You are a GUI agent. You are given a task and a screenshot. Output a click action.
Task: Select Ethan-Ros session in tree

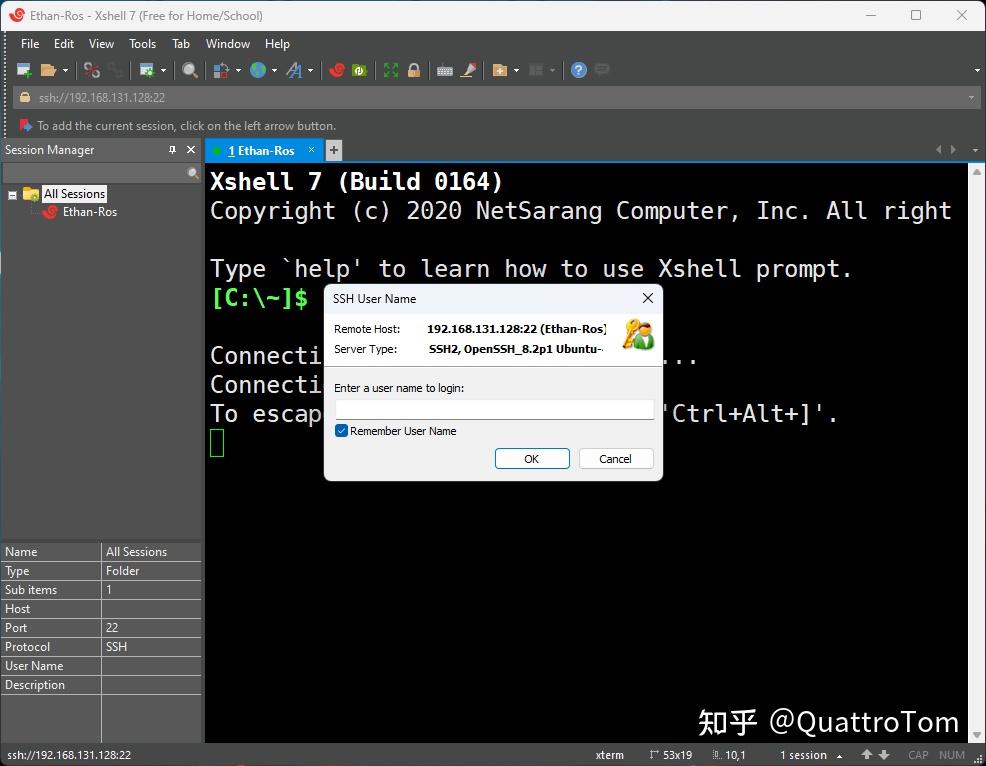89,212
